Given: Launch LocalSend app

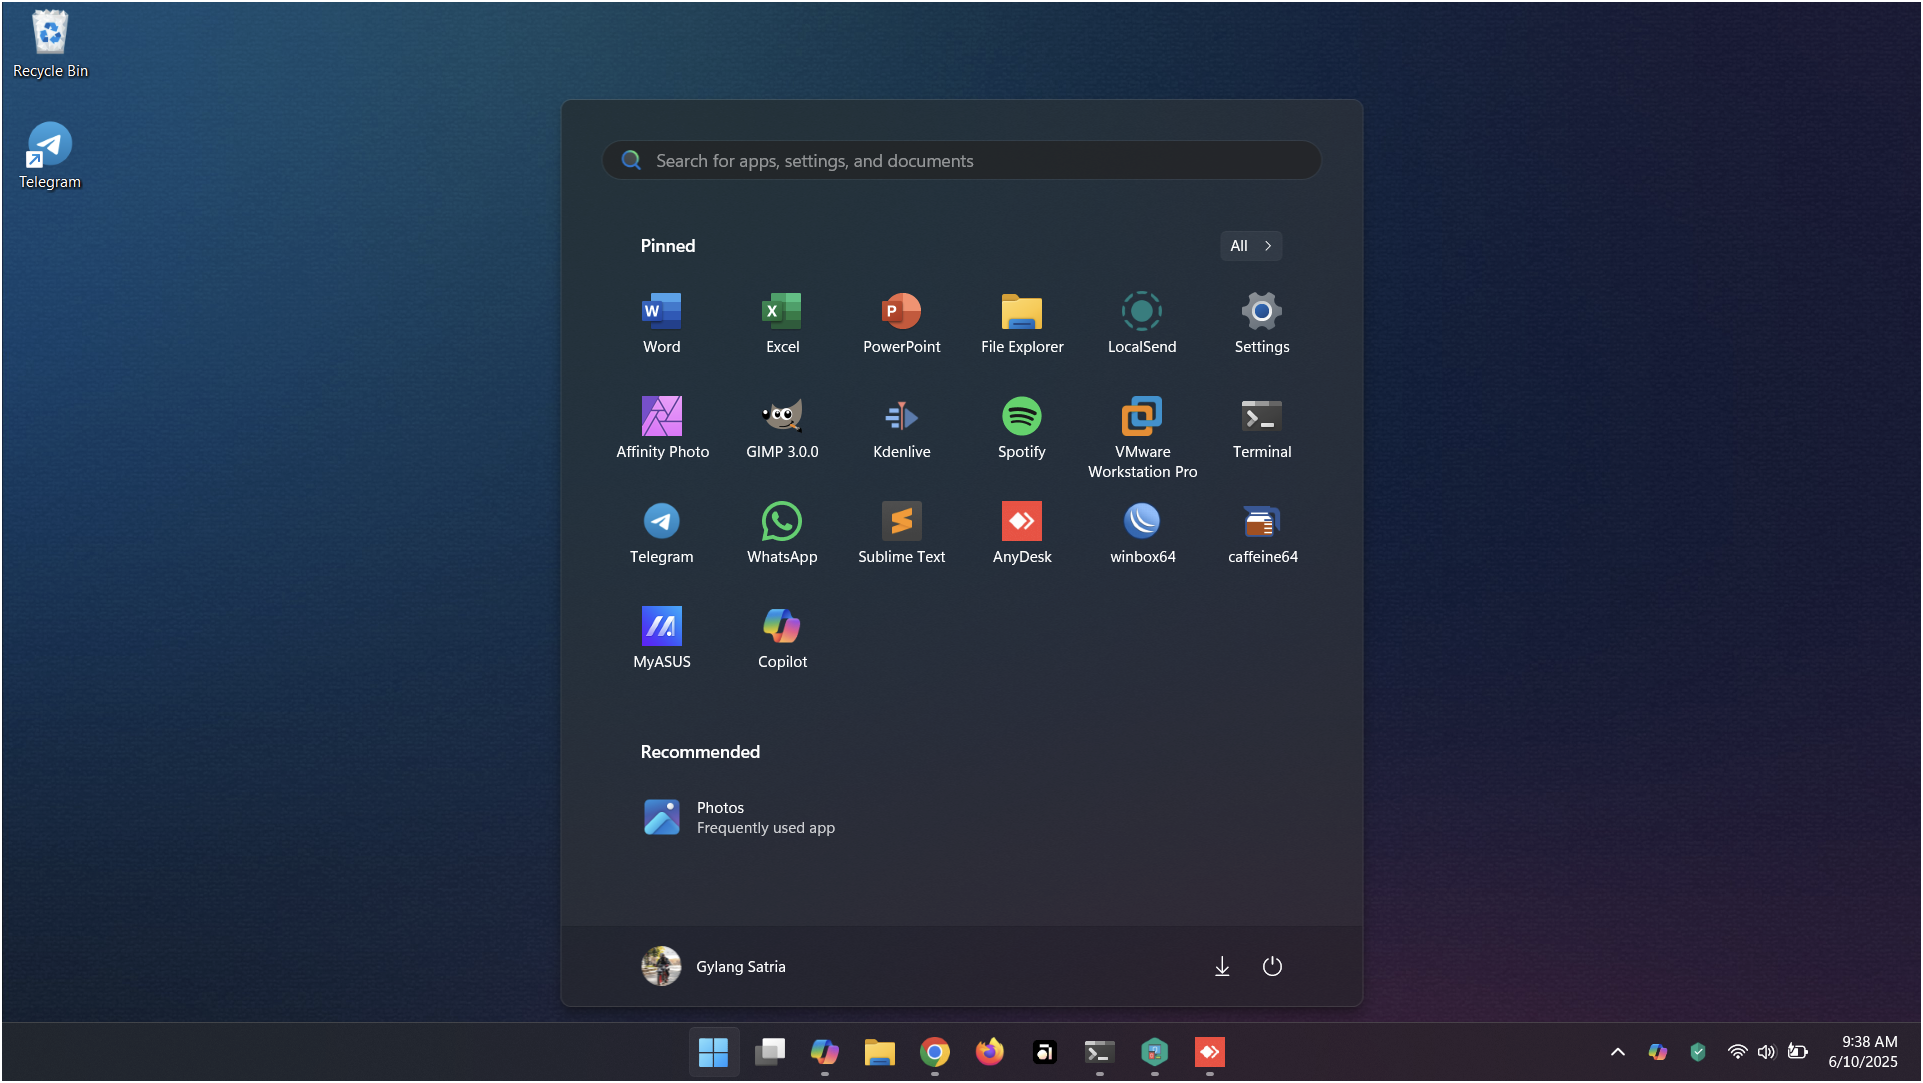Looking at the screenshot, I should coord(1142,323).
